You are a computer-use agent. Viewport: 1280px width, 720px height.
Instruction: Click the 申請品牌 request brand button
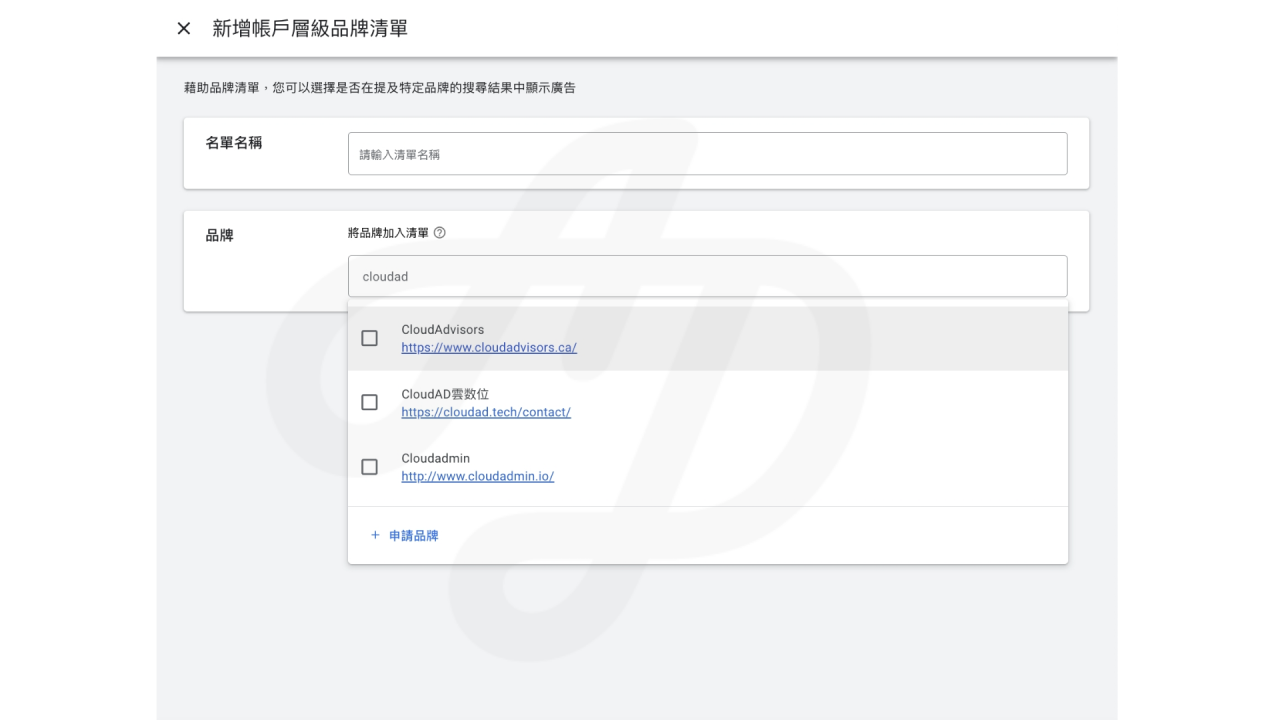[405, 536]
